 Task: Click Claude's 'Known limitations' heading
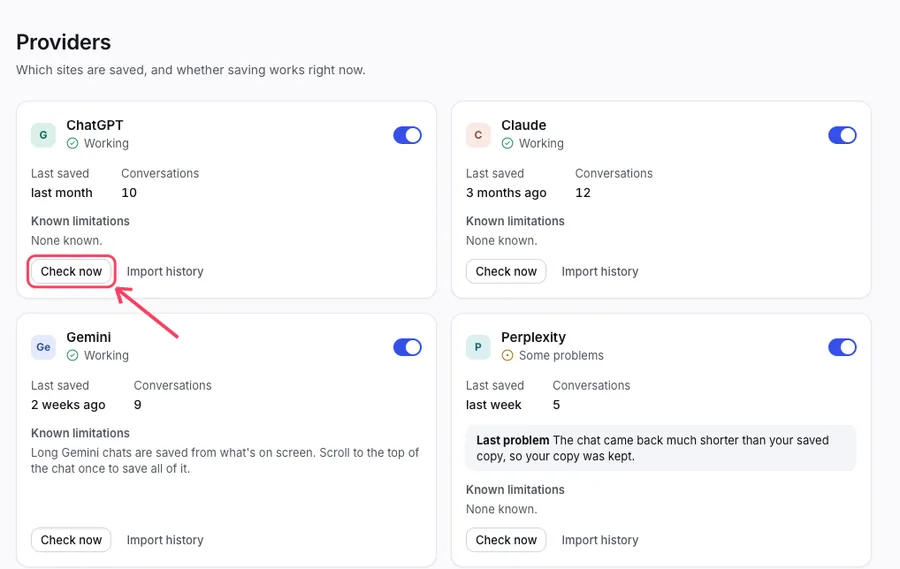[x=515, y=221]
